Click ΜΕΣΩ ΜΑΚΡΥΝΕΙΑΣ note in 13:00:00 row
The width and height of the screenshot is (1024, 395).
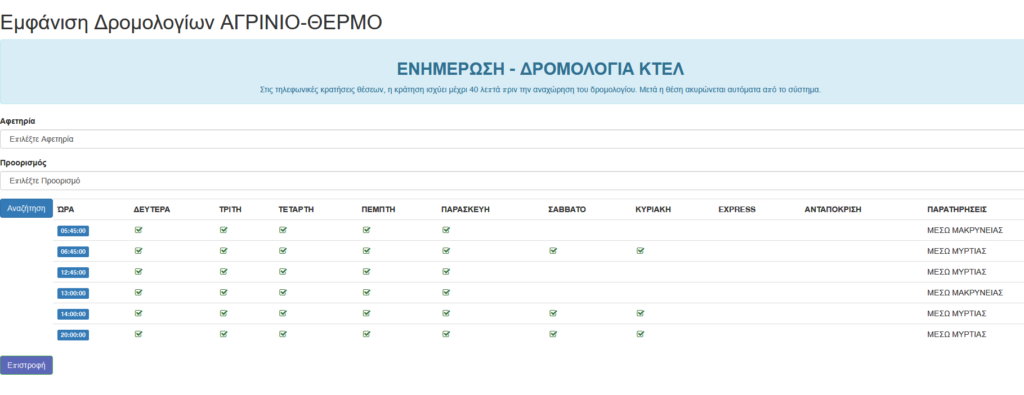coord(965,293)
